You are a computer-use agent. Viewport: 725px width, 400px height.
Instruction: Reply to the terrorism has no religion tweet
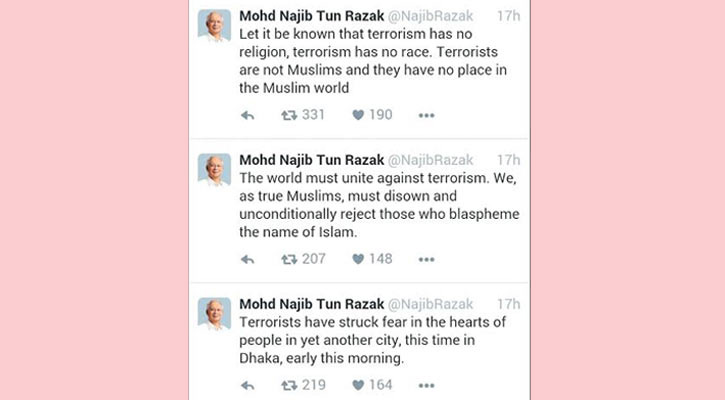pyautogui.click(x=248, y=115)
